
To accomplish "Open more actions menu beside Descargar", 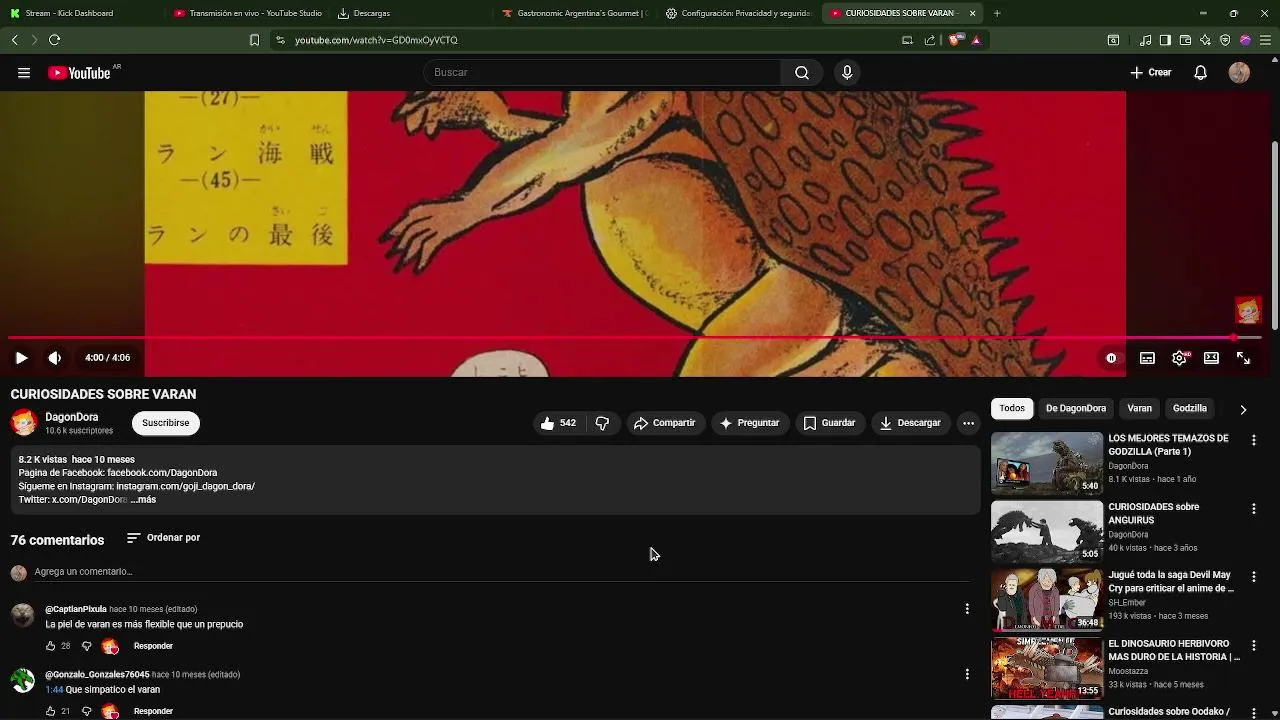I will pyautogui.click(x=968, y=423).
